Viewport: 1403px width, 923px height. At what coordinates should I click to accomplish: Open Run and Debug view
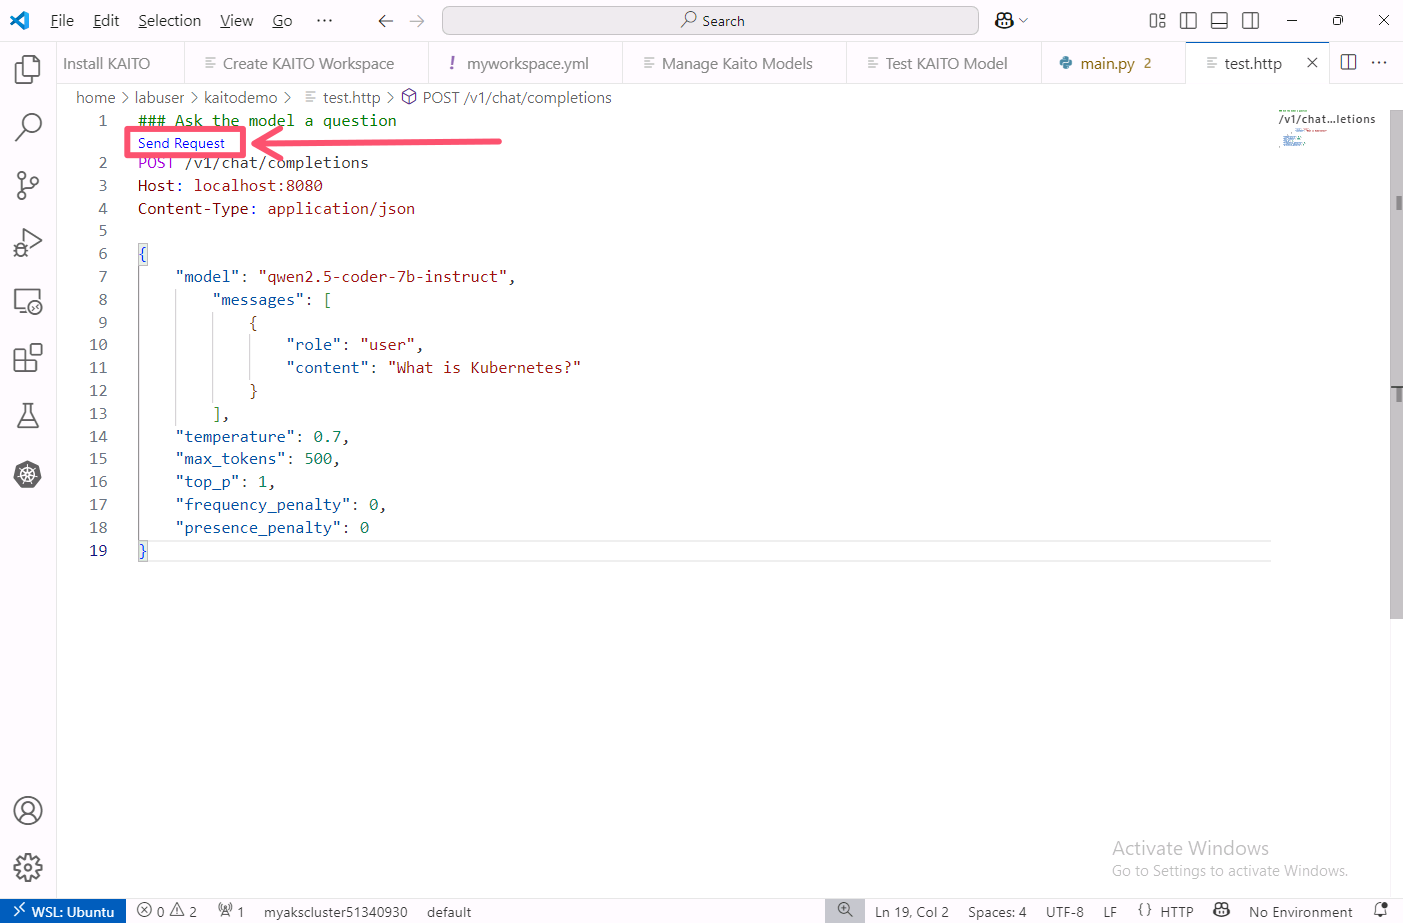pos(28,243)
